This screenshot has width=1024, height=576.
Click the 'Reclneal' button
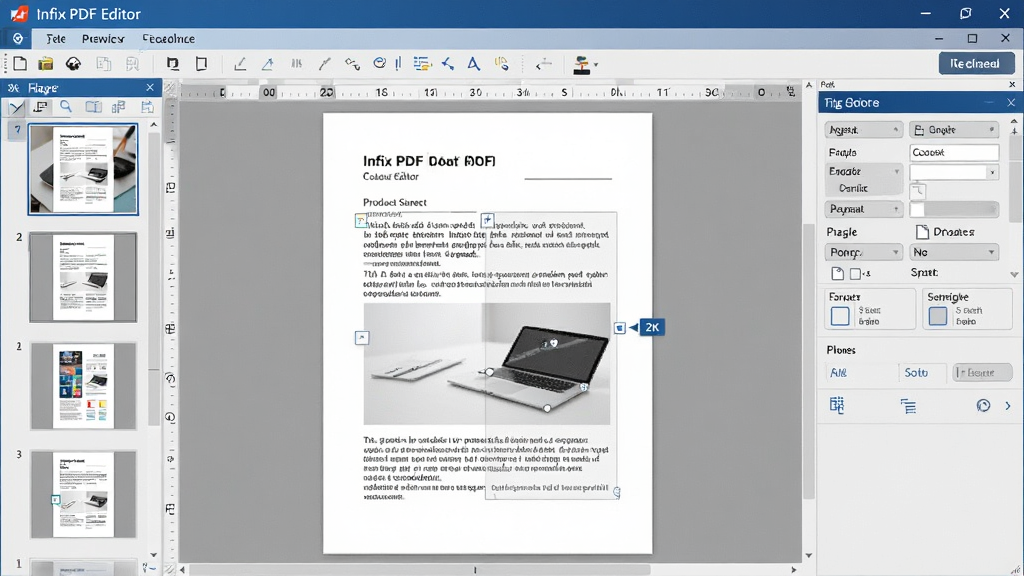pyautogui.click(x=976, y=63)
